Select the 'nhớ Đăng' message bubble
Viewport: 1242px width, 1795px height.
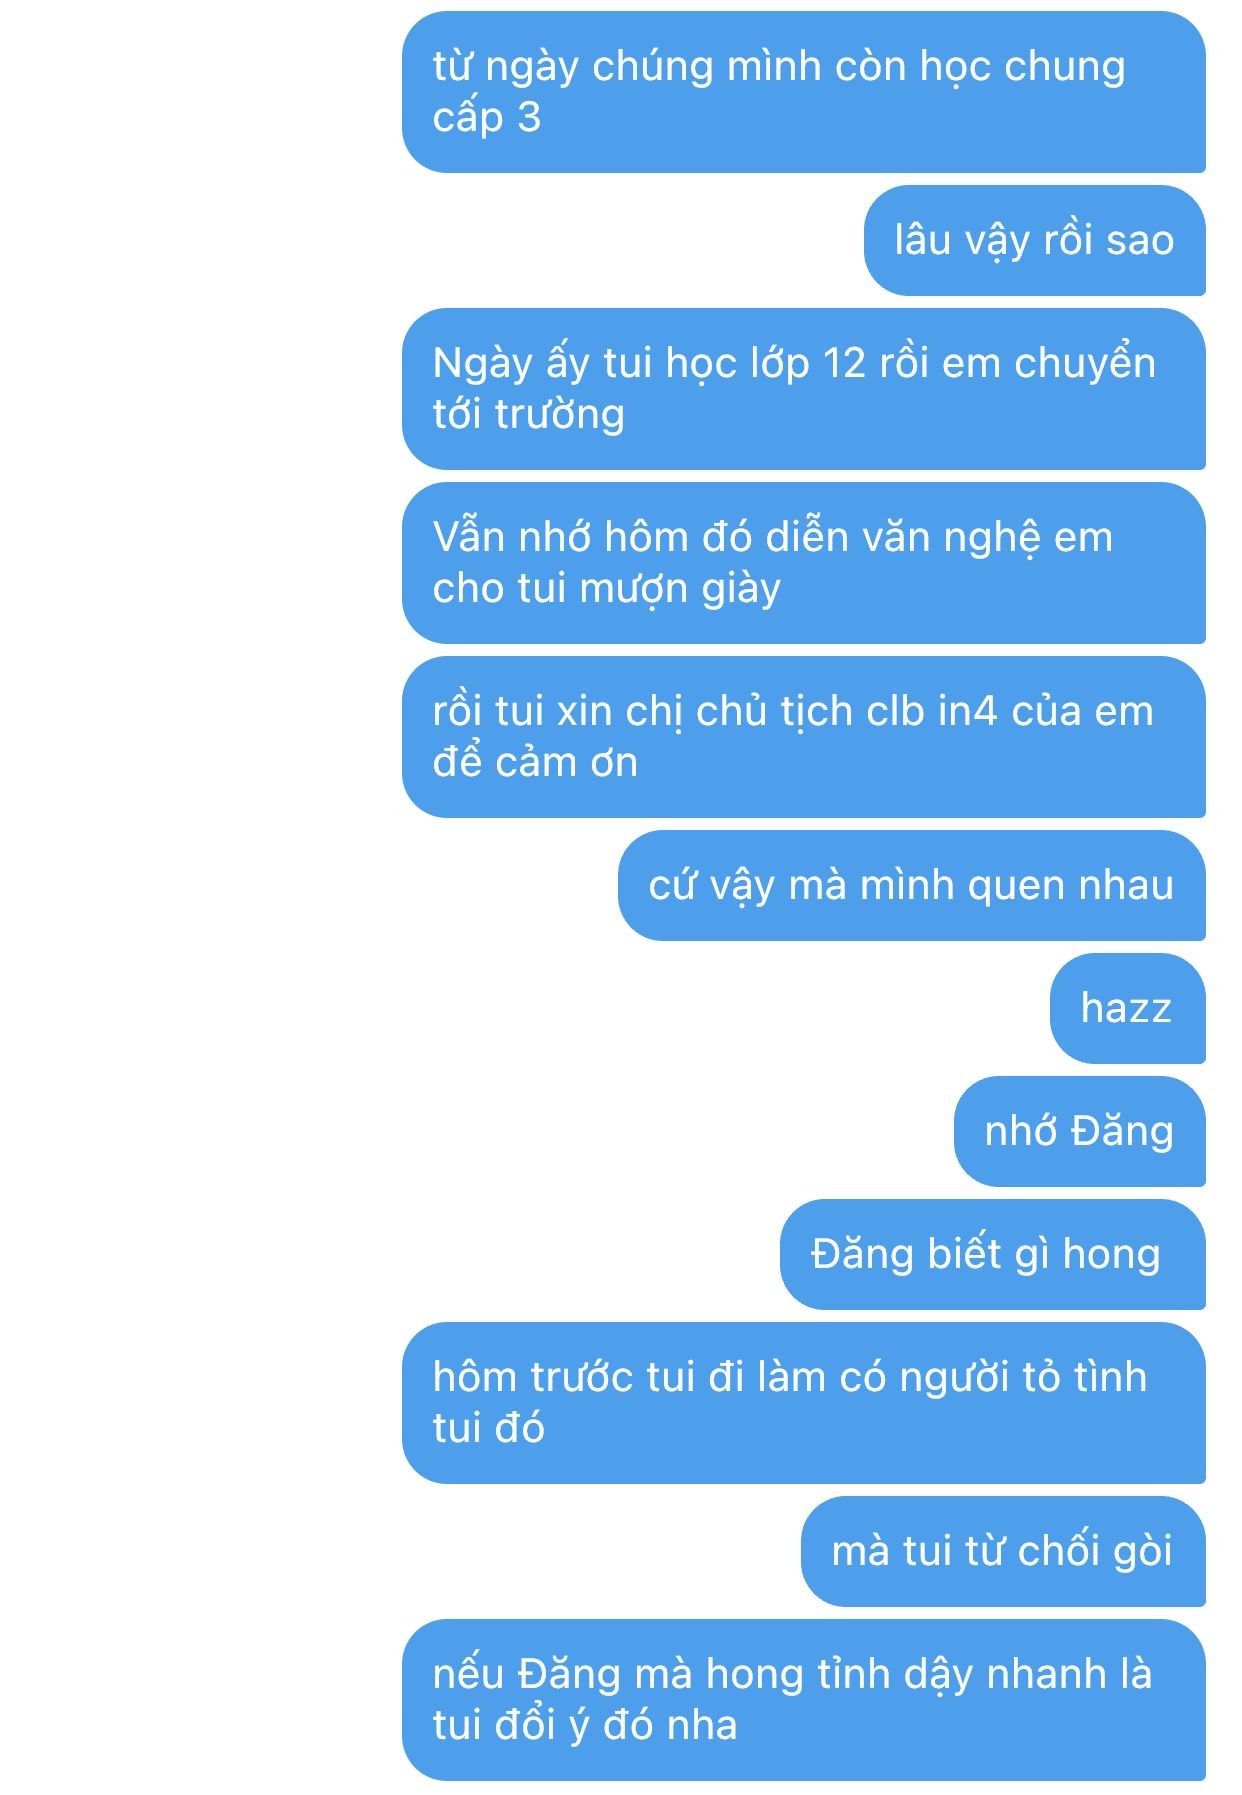1079,1131
